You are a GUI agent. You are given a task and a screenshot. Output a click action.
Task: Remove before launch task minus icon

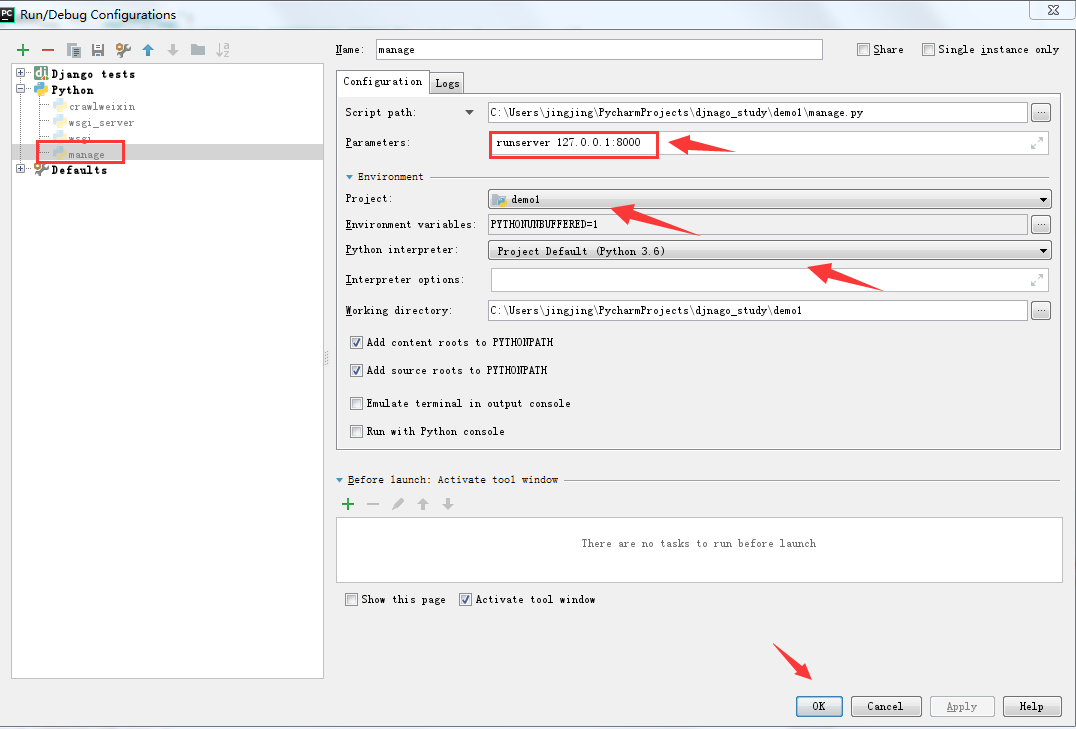373,505
